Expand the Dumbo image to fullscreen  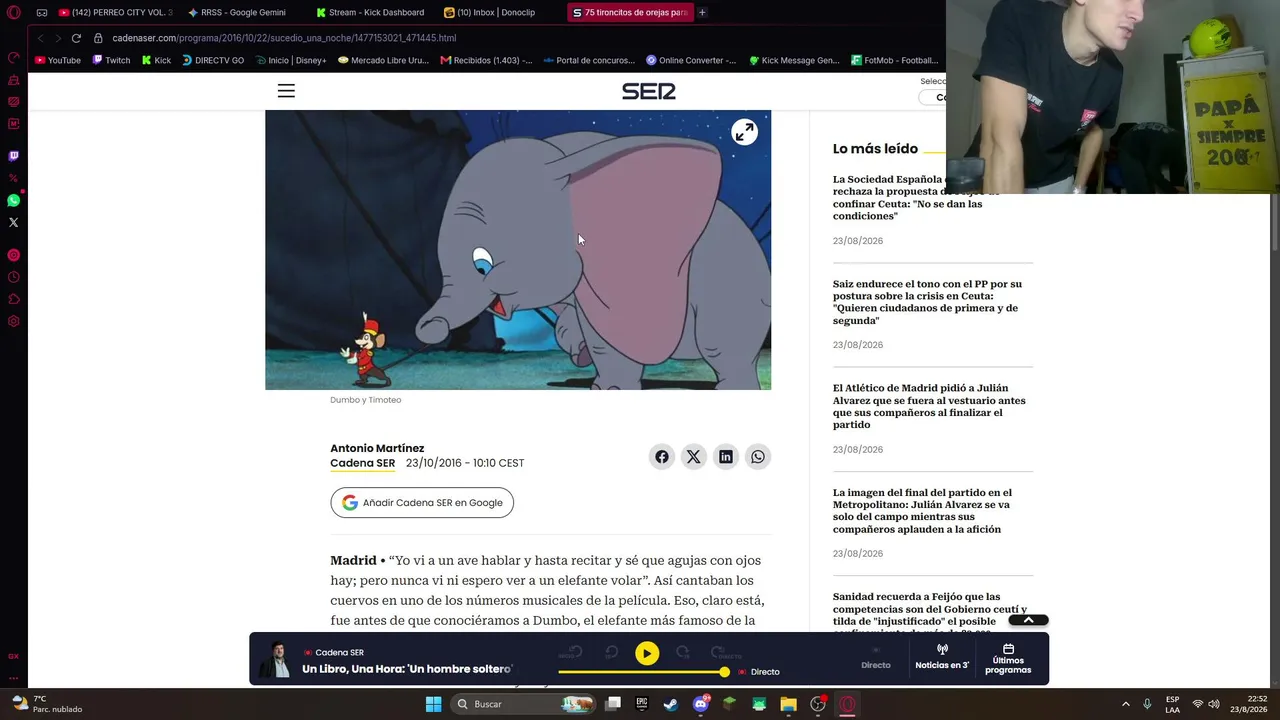(x=744, y=132)
